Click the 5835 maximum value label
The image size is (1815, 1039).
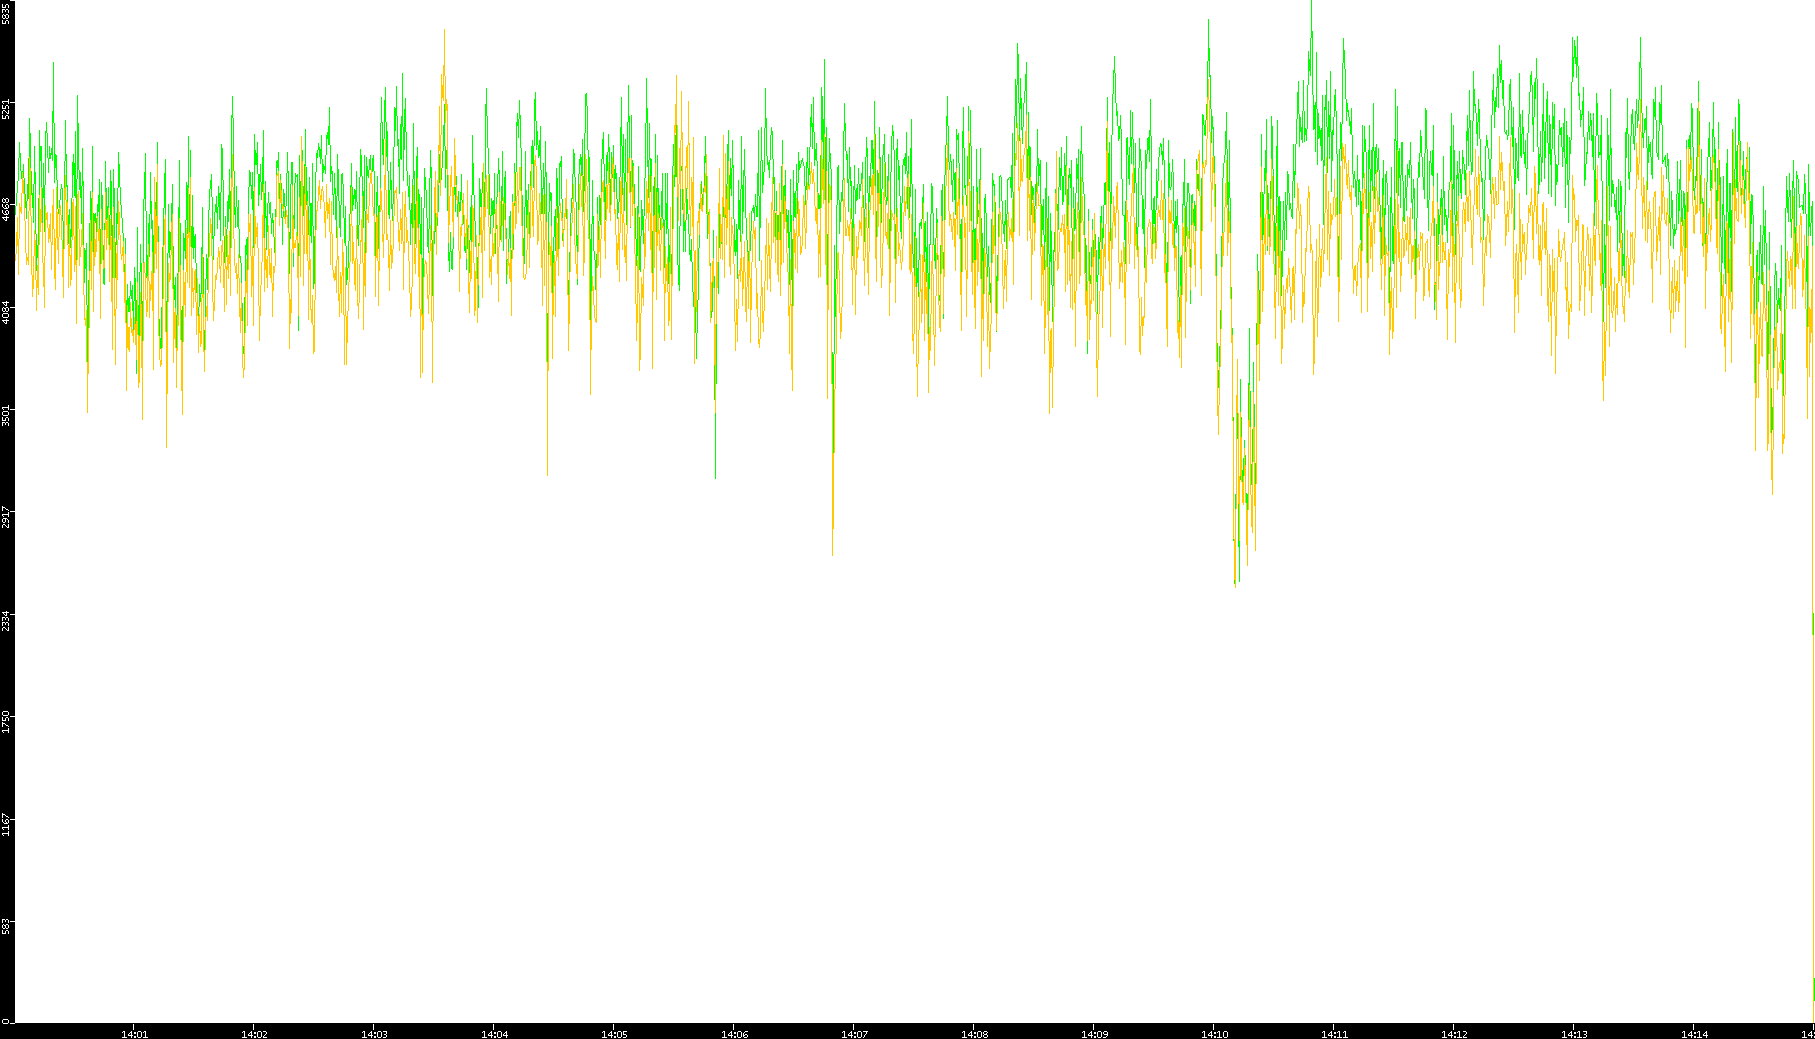click(x=6, y=13)
